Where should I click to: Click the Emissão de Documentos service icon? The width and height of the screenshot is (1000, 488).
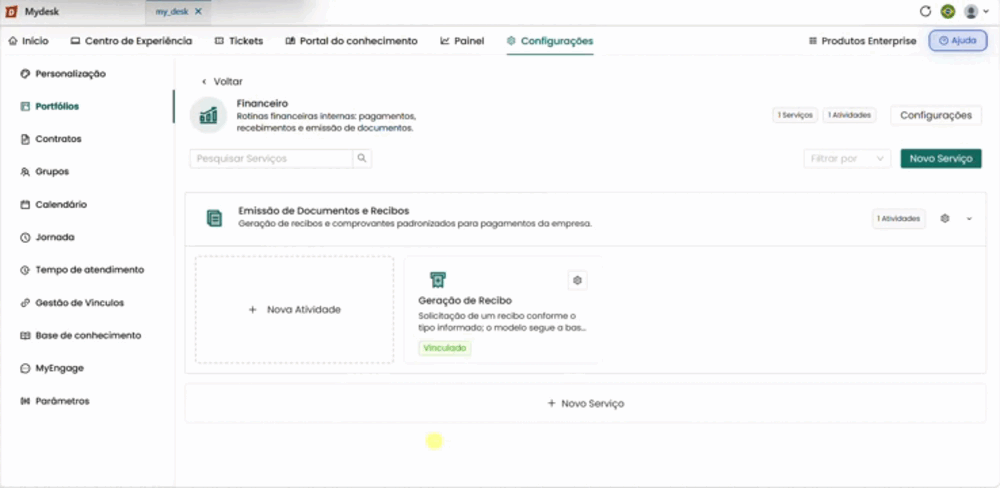click(x=214, y=218)
